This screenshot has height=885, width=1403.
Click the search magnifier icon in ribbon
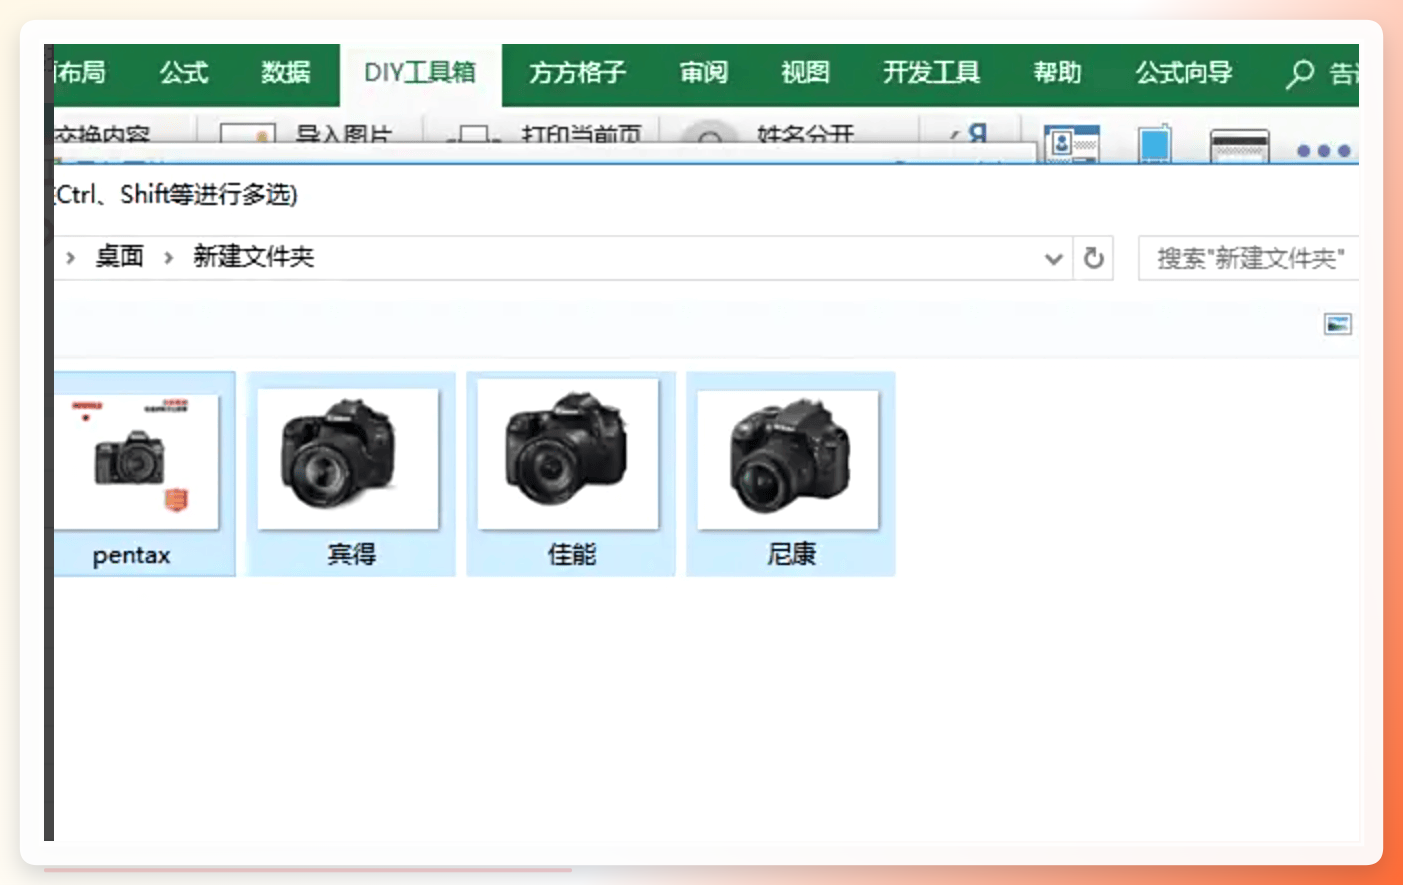click(x=1299, y=74)
